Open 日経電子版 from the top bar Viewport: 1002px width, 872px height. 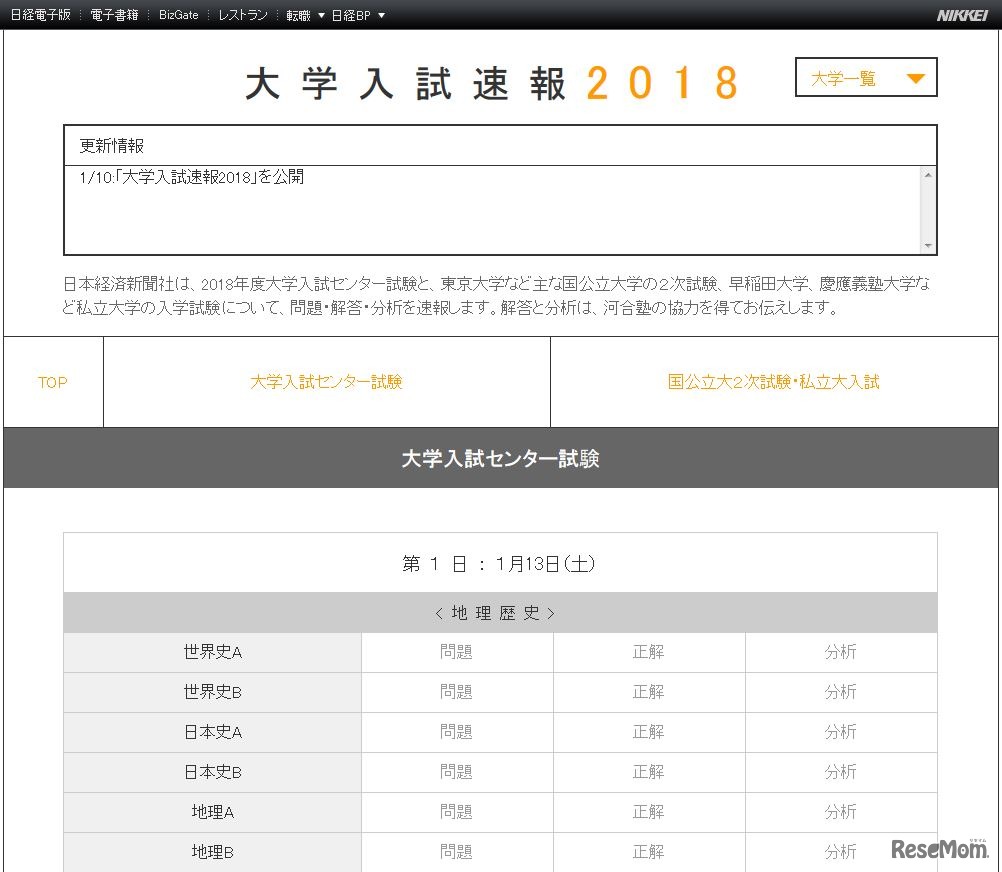point(42,15)
